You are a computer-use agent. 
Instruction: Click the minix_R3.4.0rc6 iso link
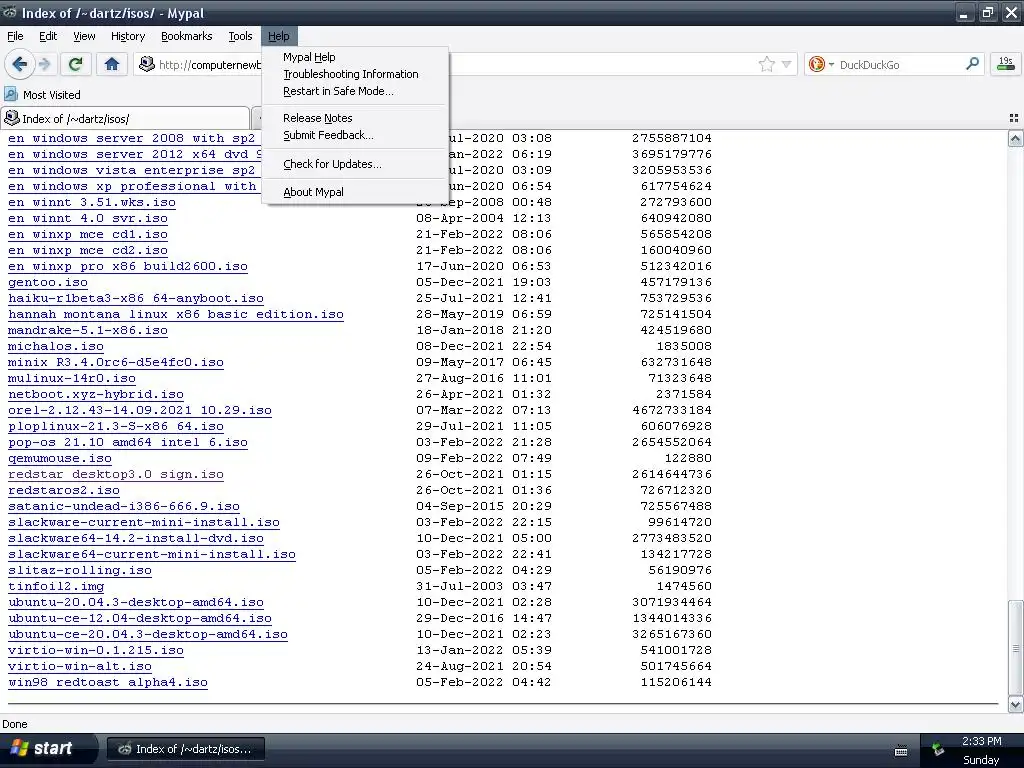116,362
